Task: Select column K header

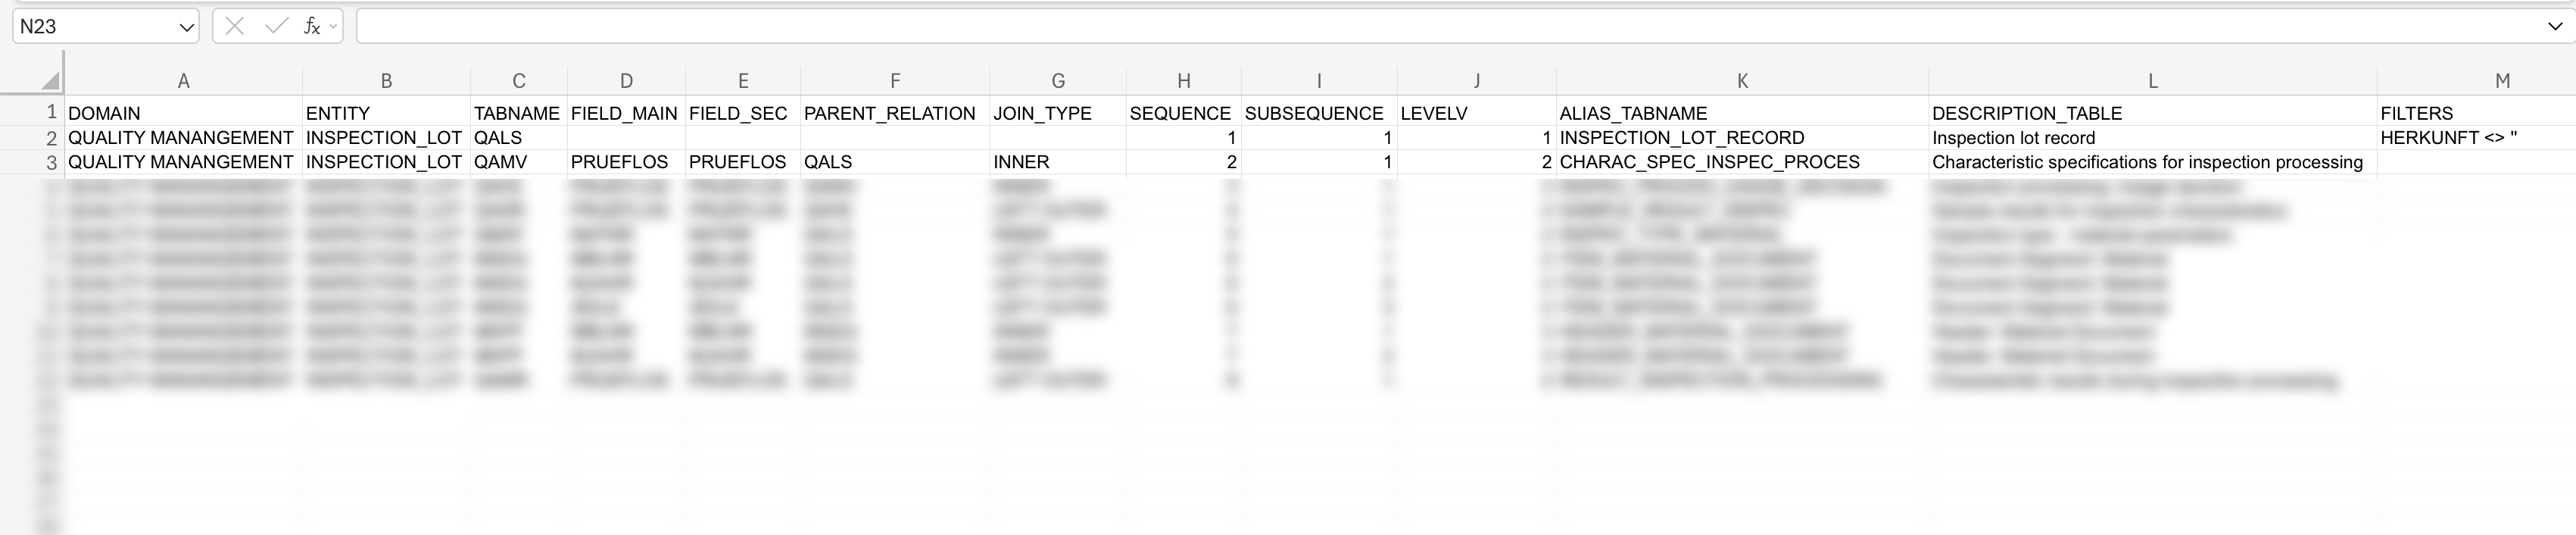Action: pyautogui.click(x=1742, y=81)
